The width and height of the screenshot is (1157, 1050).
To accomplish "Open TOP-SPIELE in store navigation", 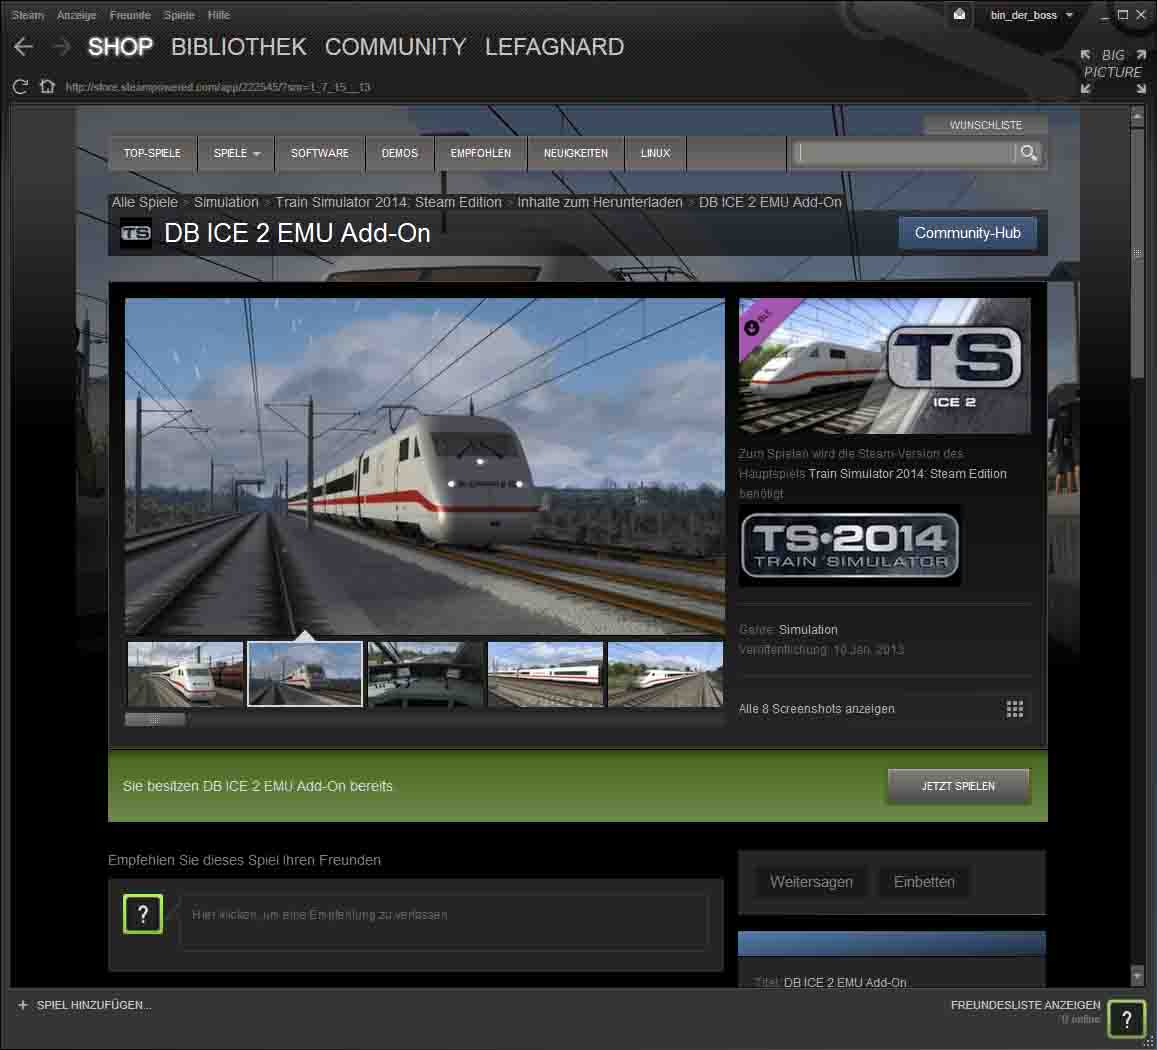I will coord(152,153).
